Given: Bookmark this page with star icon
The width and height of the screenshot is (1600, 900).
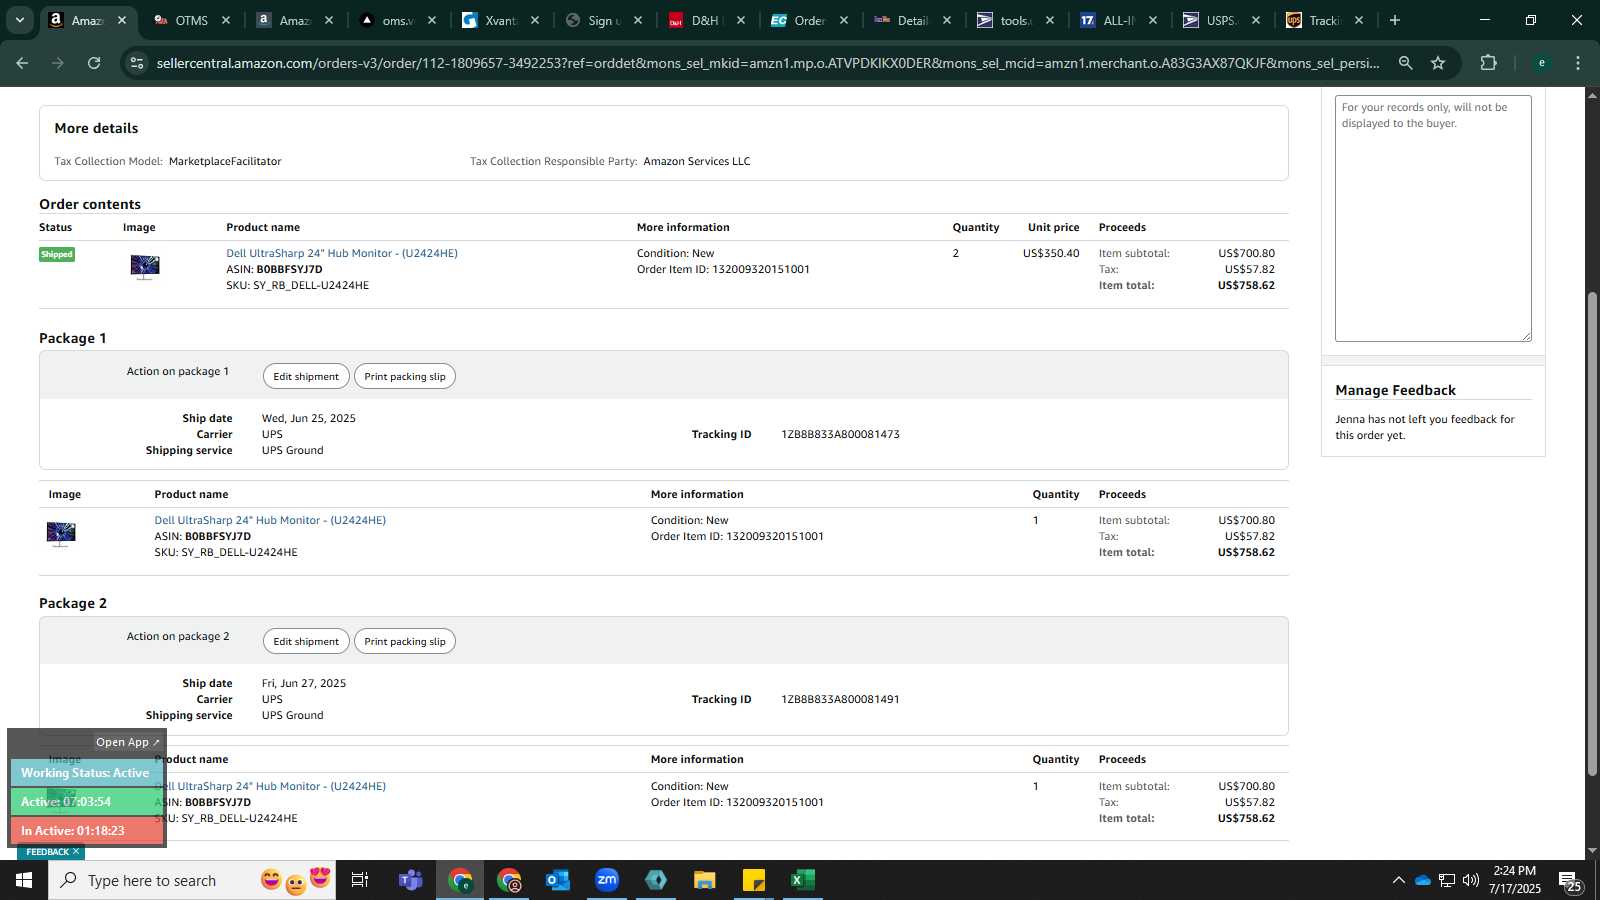Looking at the screenshot, I should click(1438, 63).
